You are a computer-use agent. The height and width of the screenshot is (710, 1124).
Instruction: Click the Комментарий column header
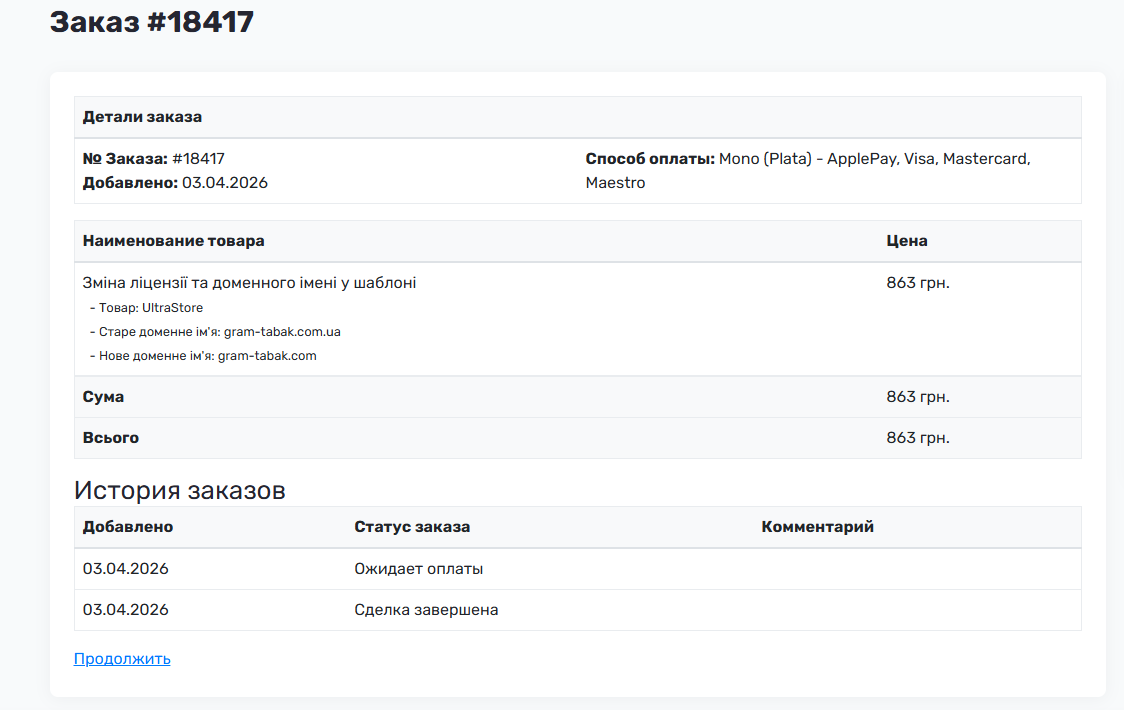(x=817, y=527)
